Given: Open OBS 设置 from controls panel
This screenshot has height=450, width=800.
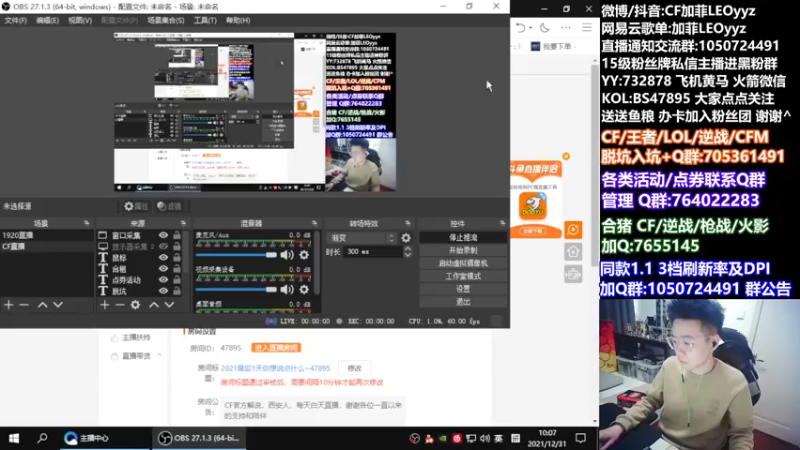Looking at the screenshot, I should click(x=463, y=289).
